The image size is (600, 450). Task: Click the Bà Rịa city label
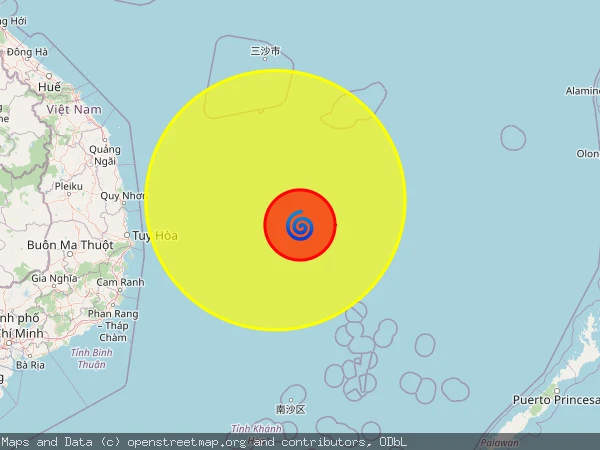pos(30,365)
